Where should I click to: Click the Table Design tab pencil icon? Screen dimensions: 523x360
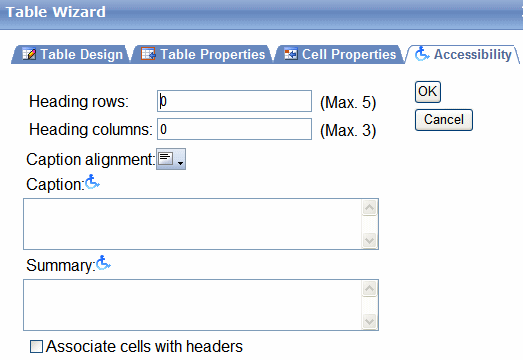[x=29, y=54]
